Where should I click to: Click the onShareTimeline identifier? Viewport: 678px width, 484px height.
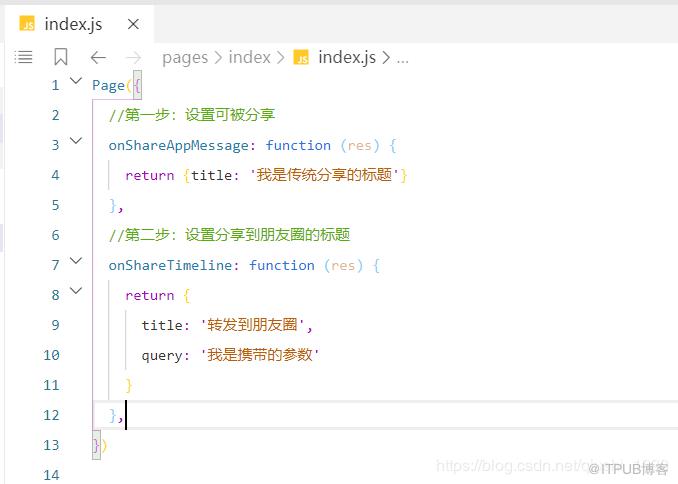click(170, 265)
